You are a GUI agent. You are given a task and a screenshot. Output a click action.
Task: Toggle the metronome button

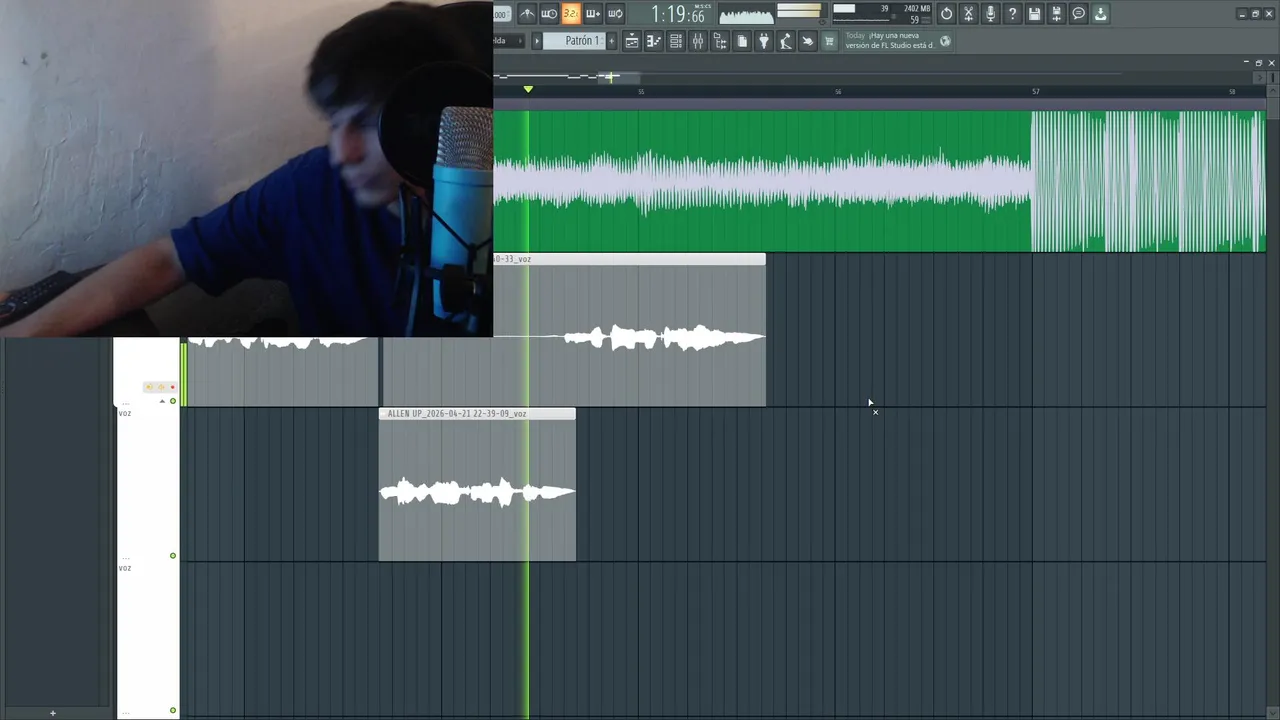[x=527, y=13]
